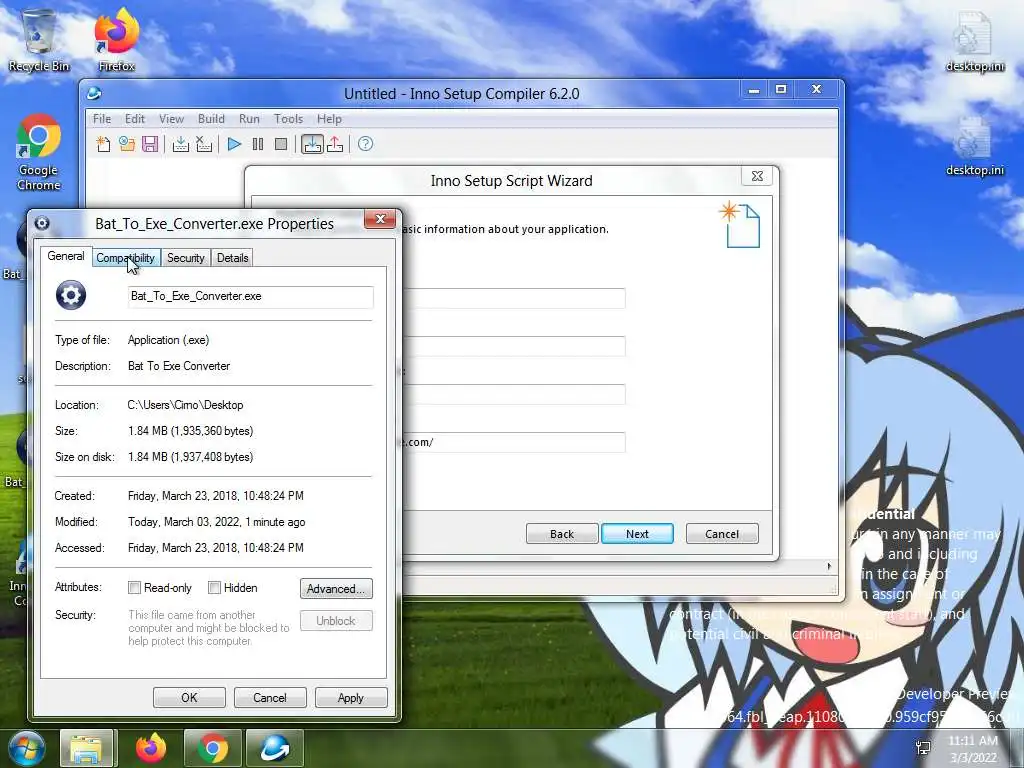
Task: Click the taskbar clock showing 11:11 AM
Action: pos(973,749)
